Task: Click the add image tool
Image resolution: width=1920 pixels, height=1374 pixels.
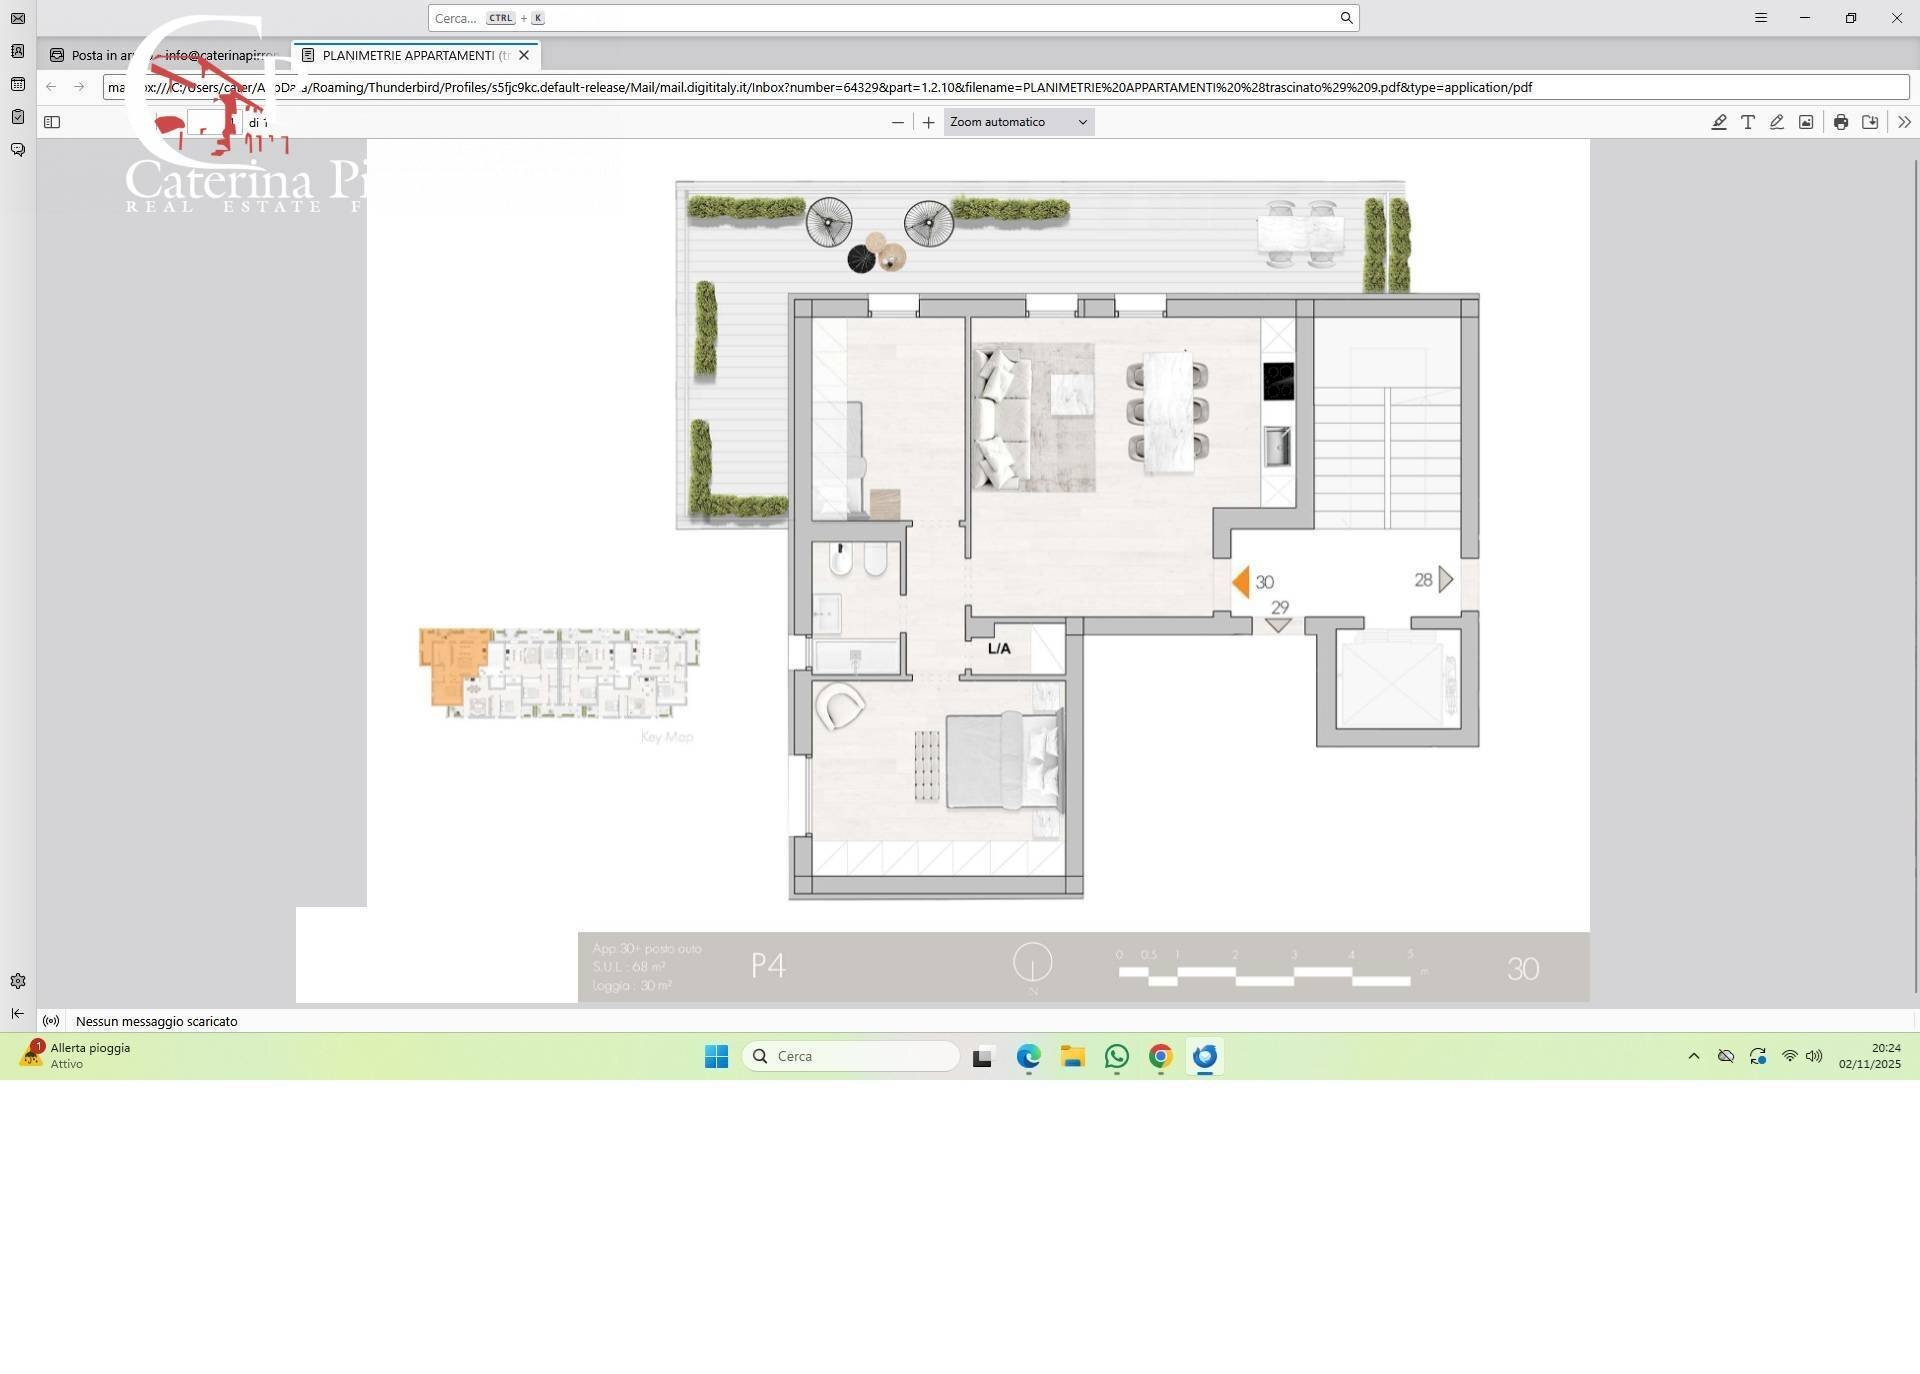Action: pos(1805,122)
